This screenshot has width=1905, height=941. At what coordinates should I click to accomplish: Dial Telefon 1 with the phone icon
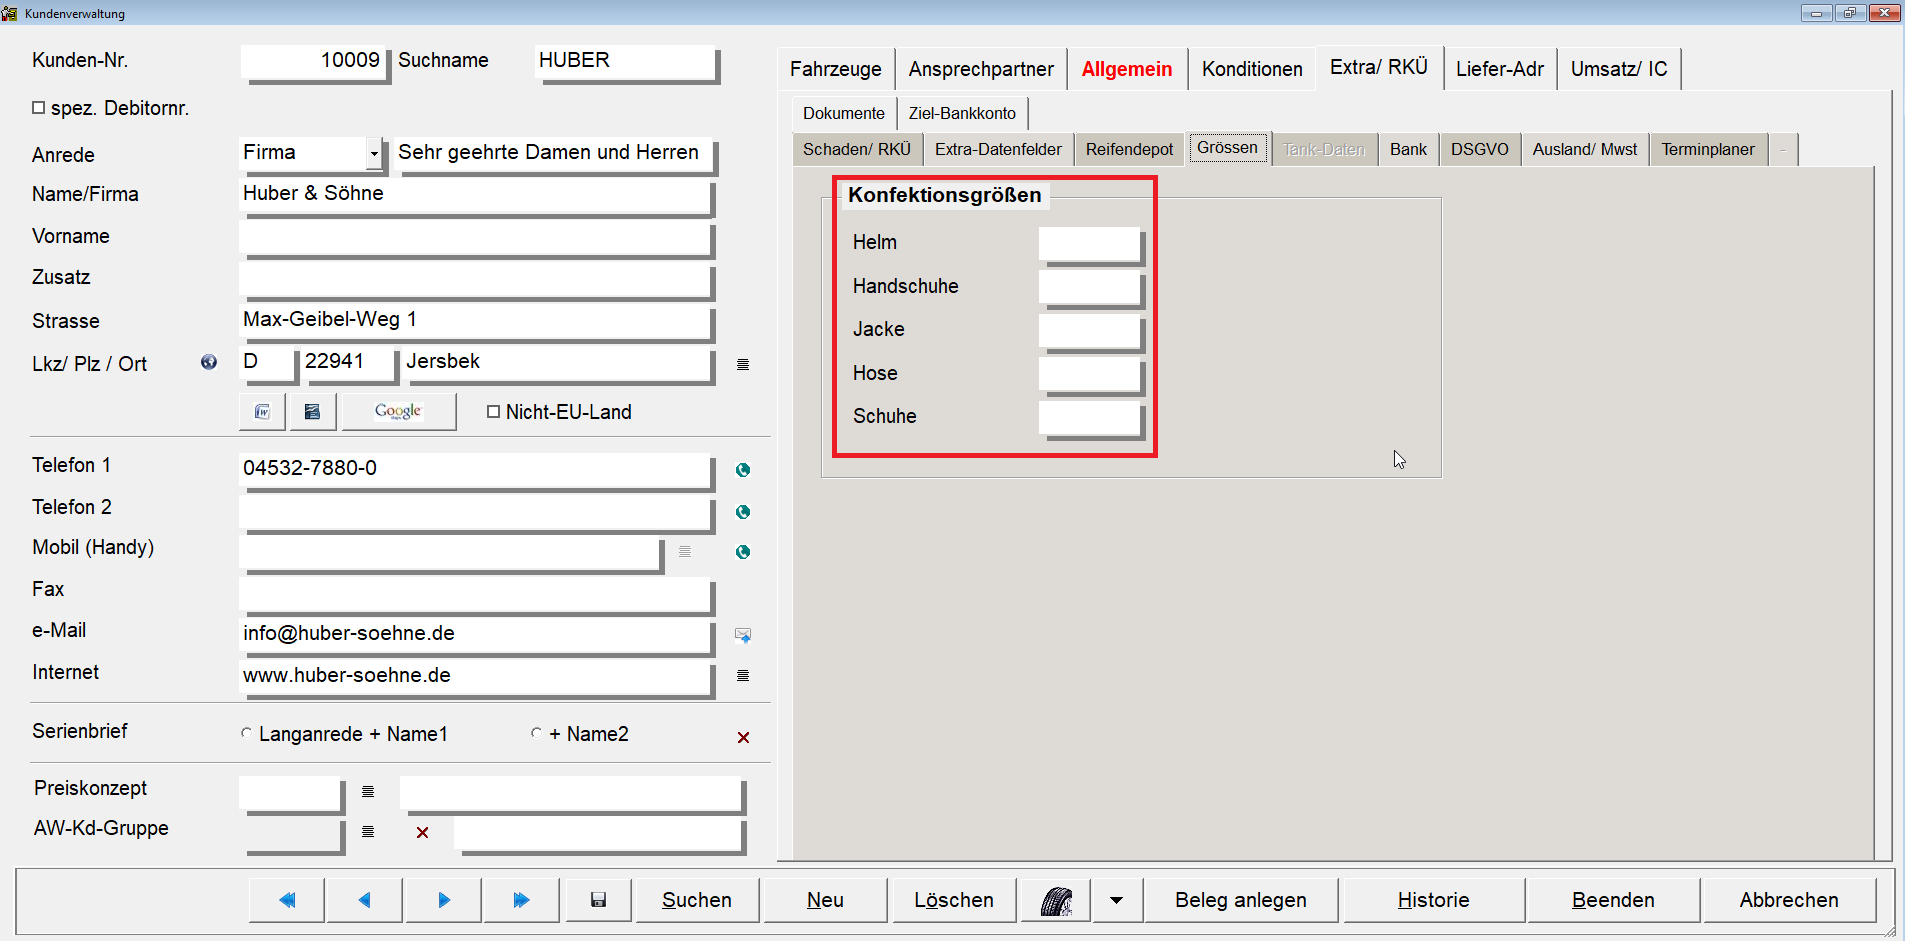[743, 470]
